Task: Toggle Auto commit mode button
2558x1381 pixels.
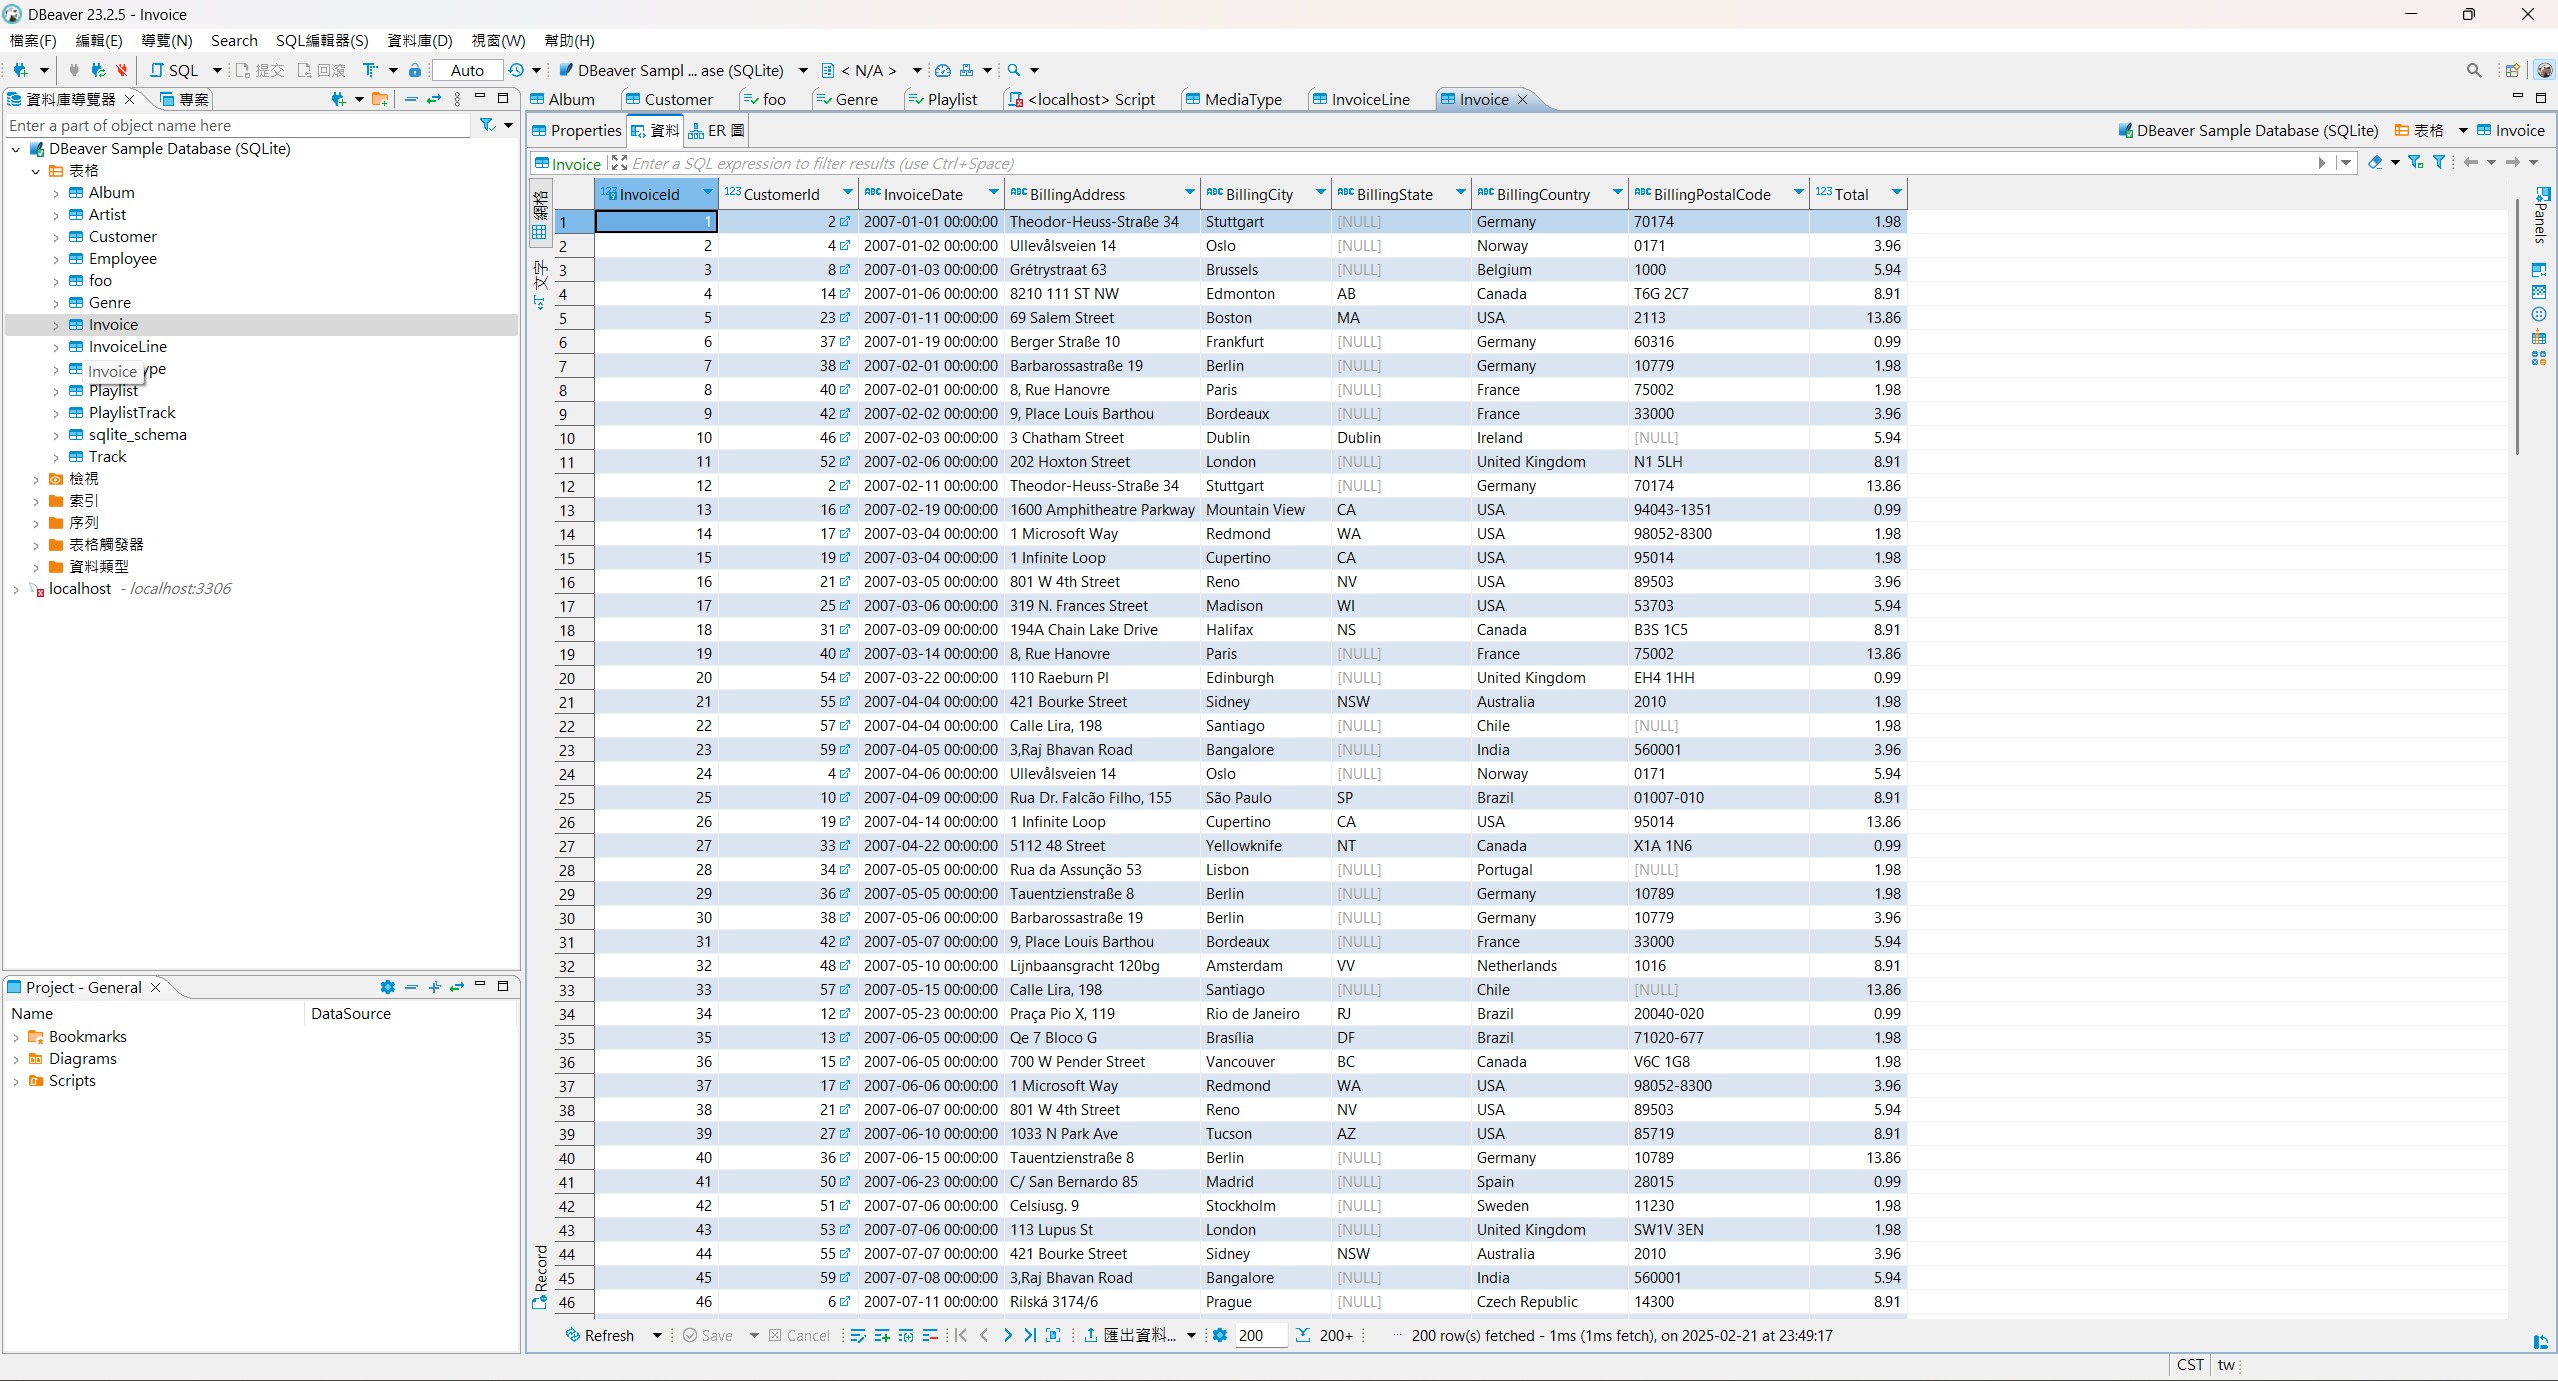Action: pyautogui.click(x=467, y=70)
